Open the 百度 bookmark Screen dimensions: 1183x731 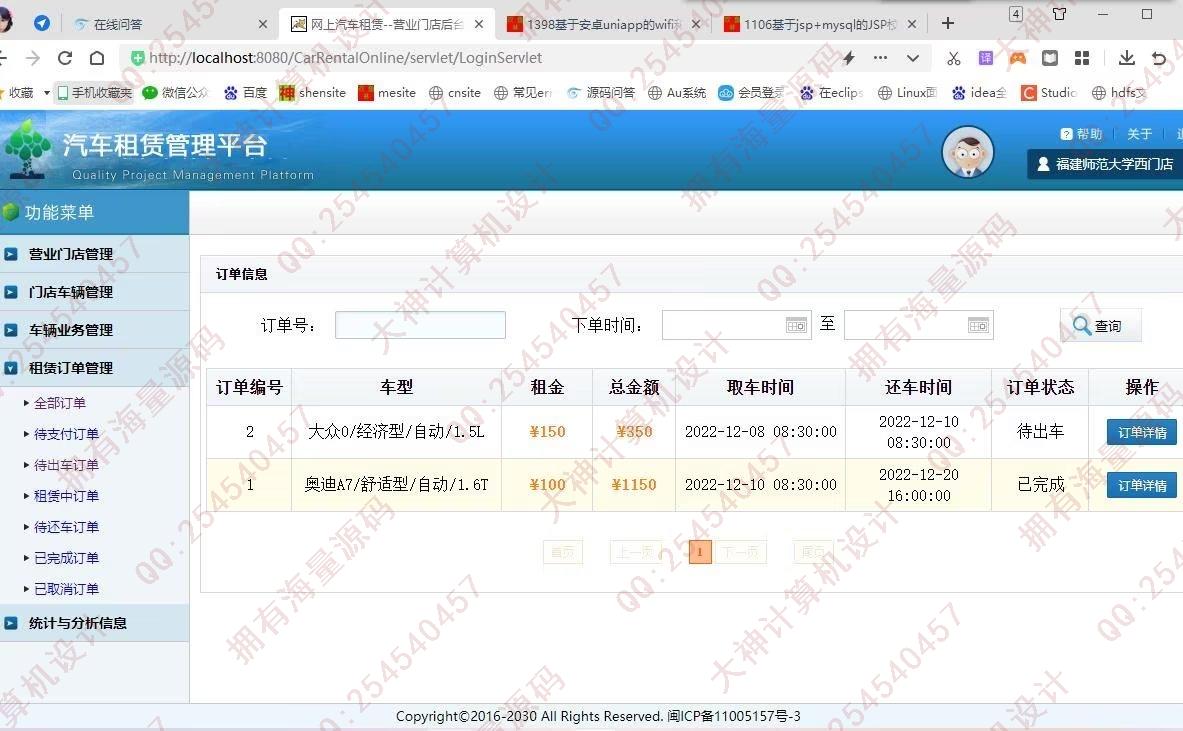tap(246, 93)
